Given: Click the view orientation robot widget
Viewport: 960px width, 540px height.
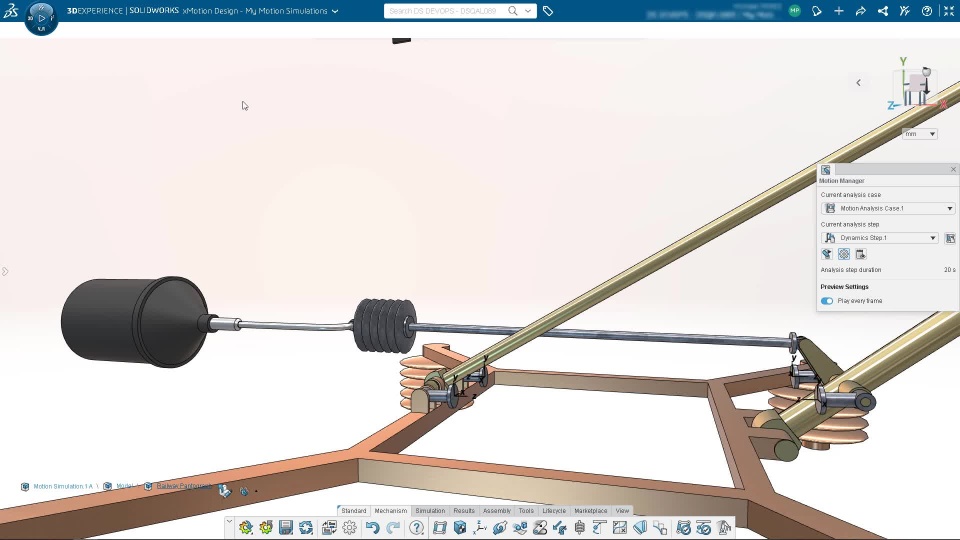Looking at the screenshot, I should [917, 88].
